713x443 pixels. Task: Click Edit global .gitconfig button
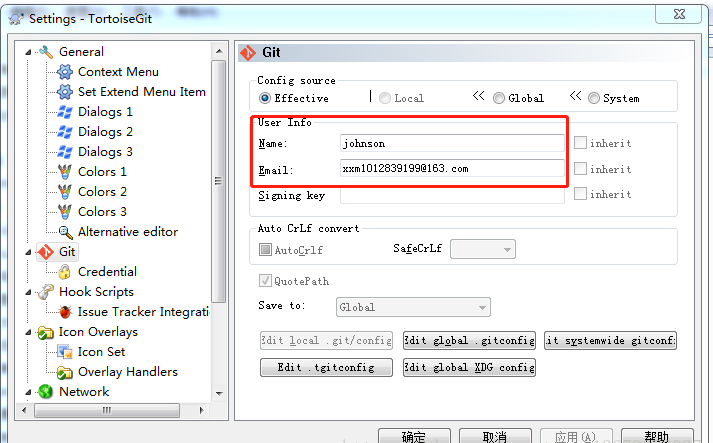469,341
